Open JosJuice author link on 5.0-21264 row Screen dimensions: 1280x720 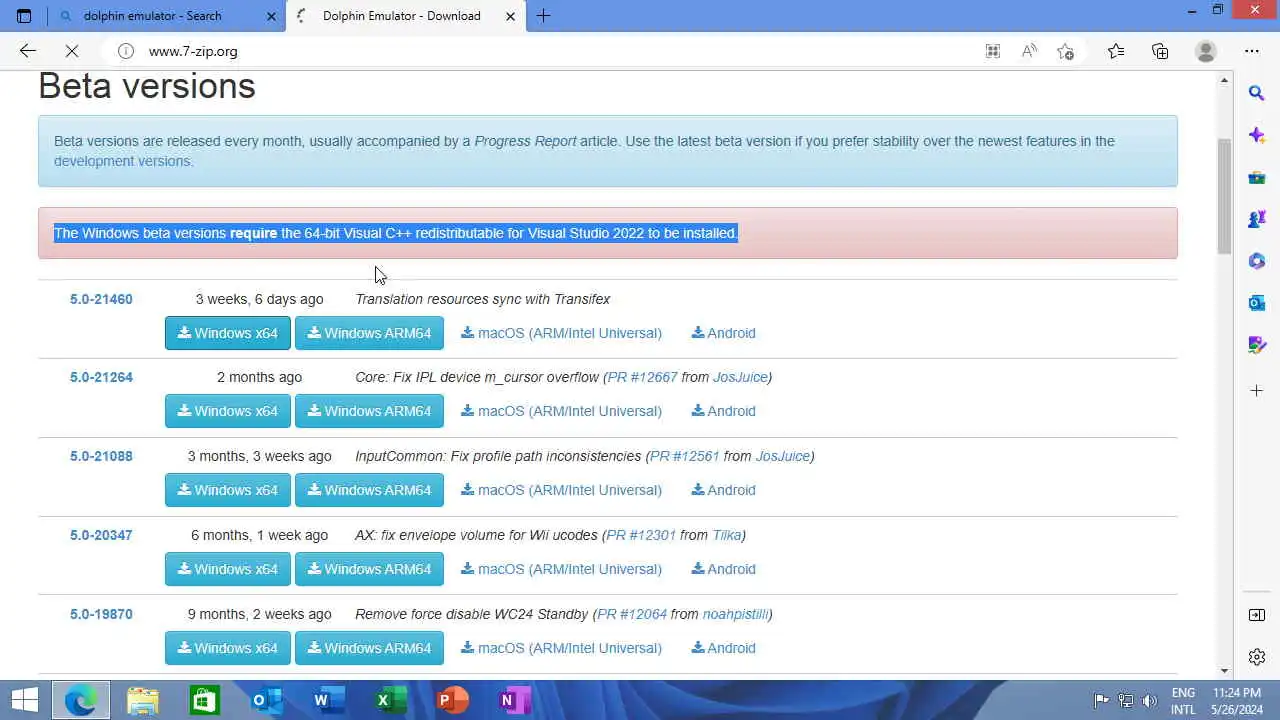pos(740,377)
